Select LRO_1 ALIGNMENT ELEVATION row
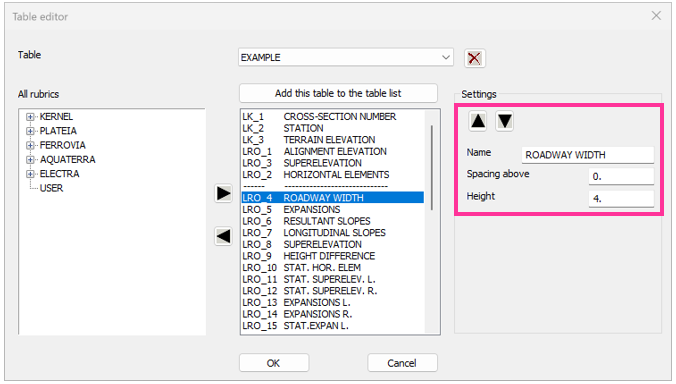The image size is (676, 384). (332, 152)
